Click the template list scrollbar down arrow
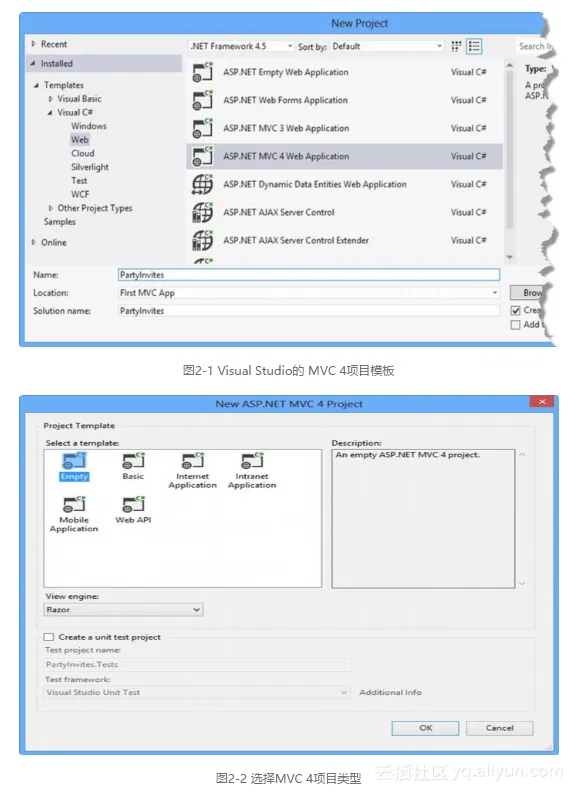 [x=509, y=258]
